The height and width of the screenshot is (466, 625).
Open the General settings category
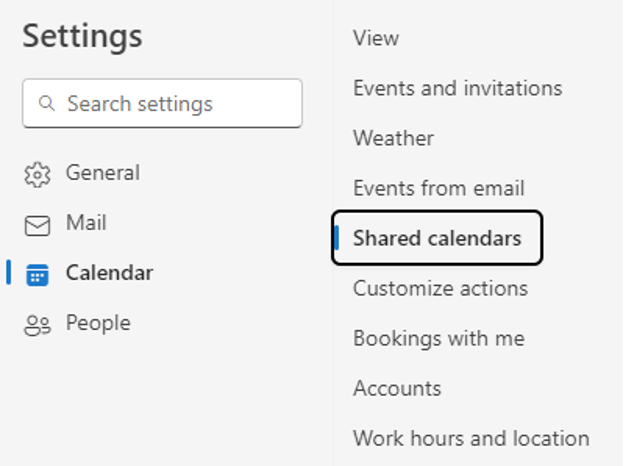103,173
